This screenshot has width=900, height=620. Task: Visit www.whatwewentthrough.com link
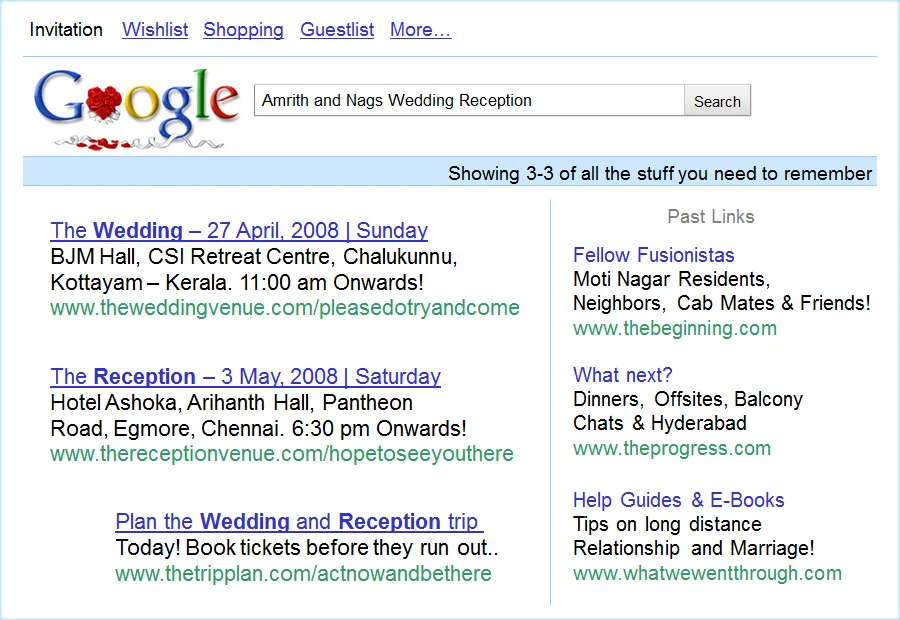706,573
